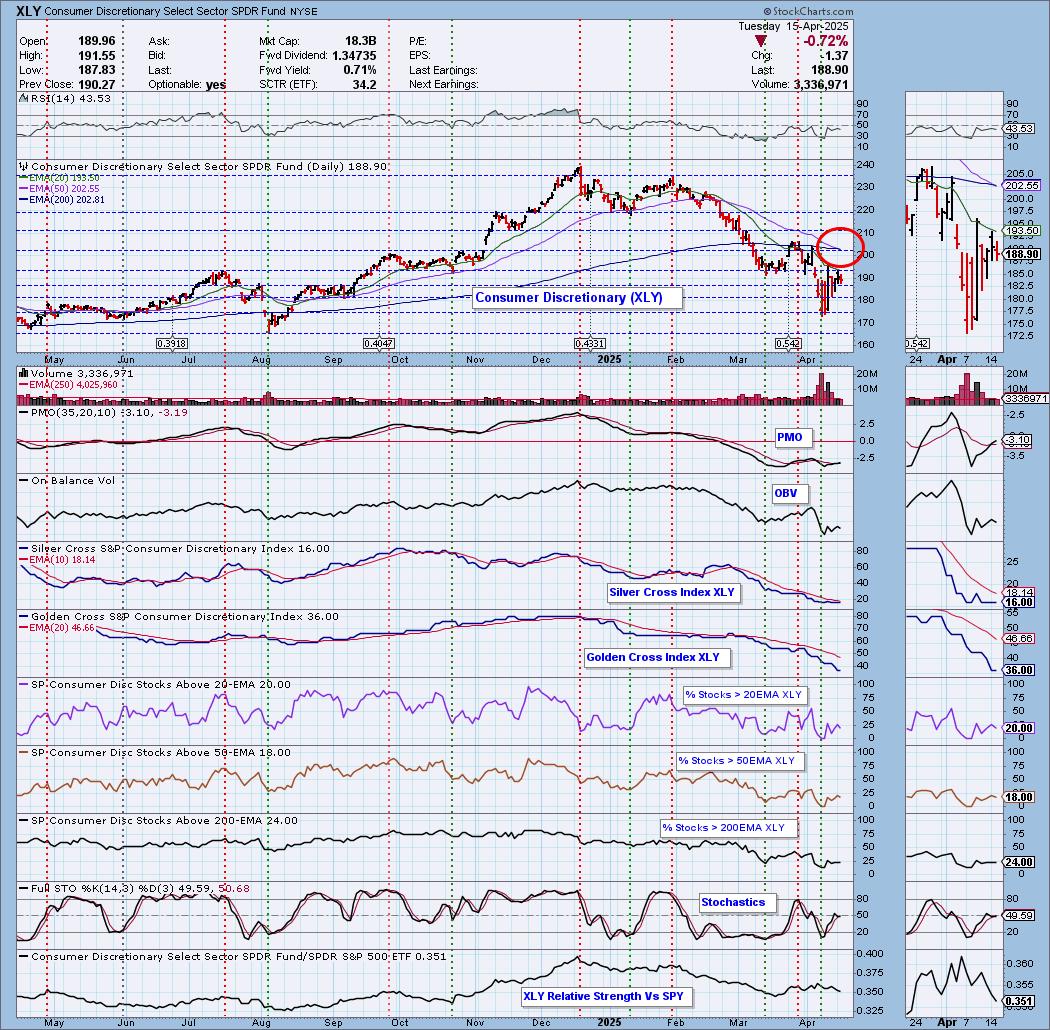Click the Volume value 3,336,971 in header
The width and height of the screenshot is (1050, 1030).
click(821, 85)
